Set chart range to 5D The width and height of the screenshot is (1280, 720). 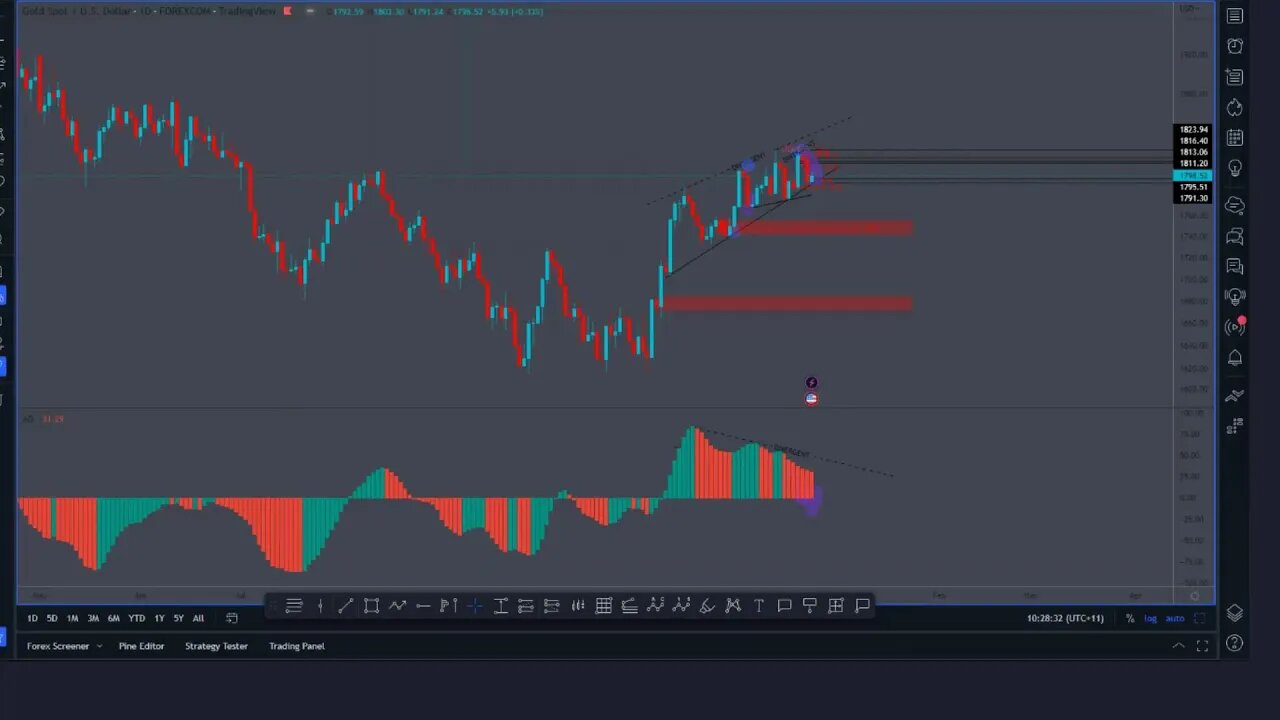click(52, 618)
